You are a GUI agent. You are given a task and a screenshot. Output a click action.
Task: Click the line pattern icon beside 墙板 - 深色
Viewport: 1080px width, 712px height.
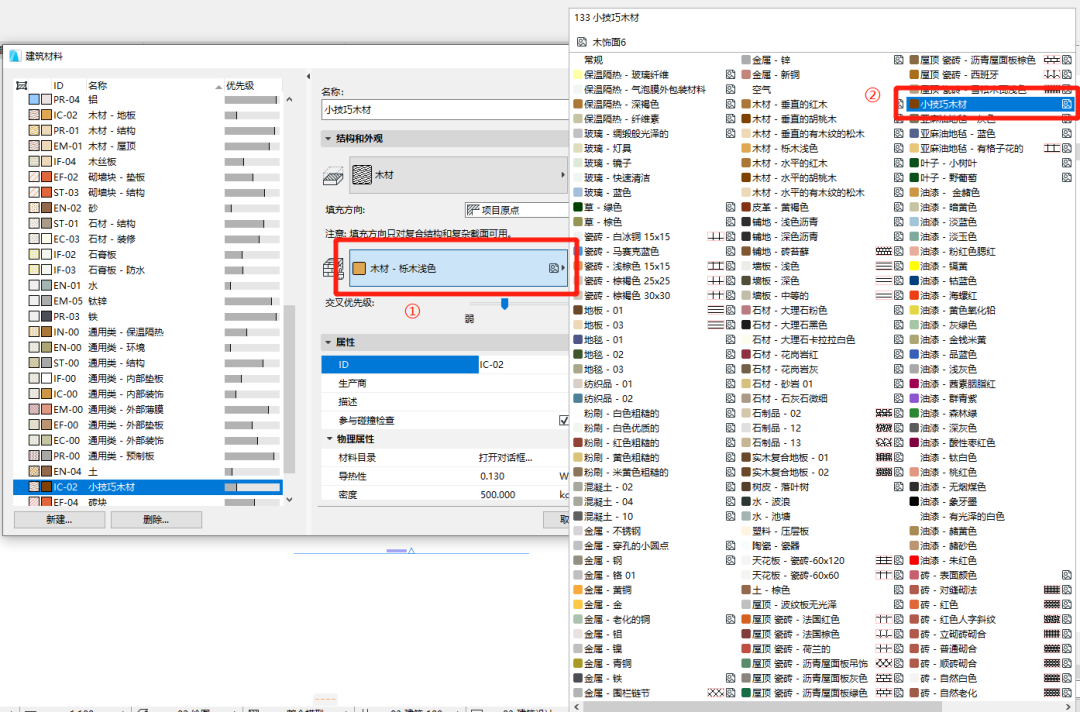884,280
